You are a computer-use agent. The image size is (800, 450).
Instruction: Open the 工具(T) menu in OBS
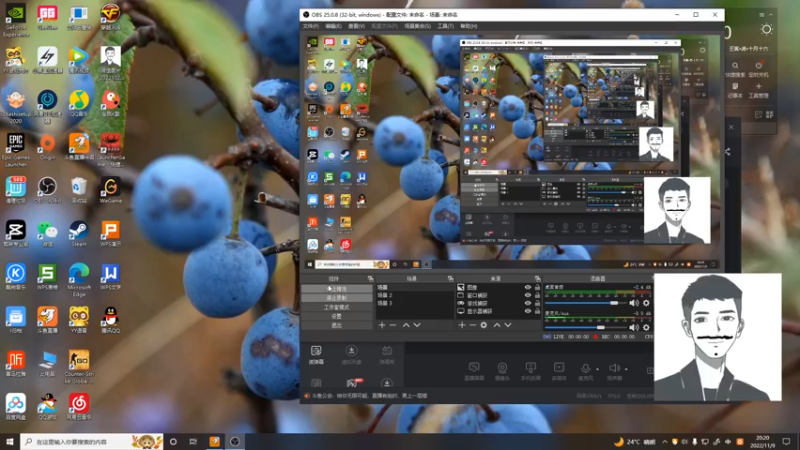point(445,26)
